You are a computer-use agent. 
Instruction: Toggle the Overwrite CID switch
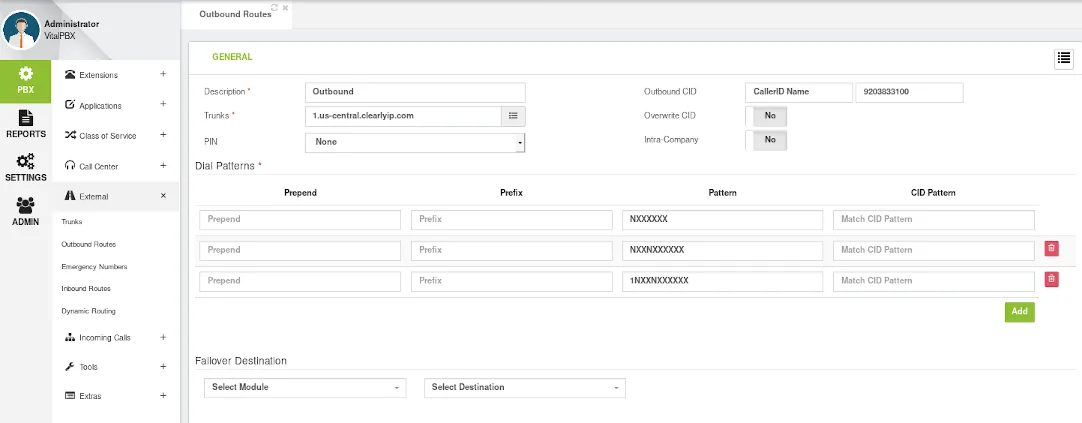click(766, 116)
